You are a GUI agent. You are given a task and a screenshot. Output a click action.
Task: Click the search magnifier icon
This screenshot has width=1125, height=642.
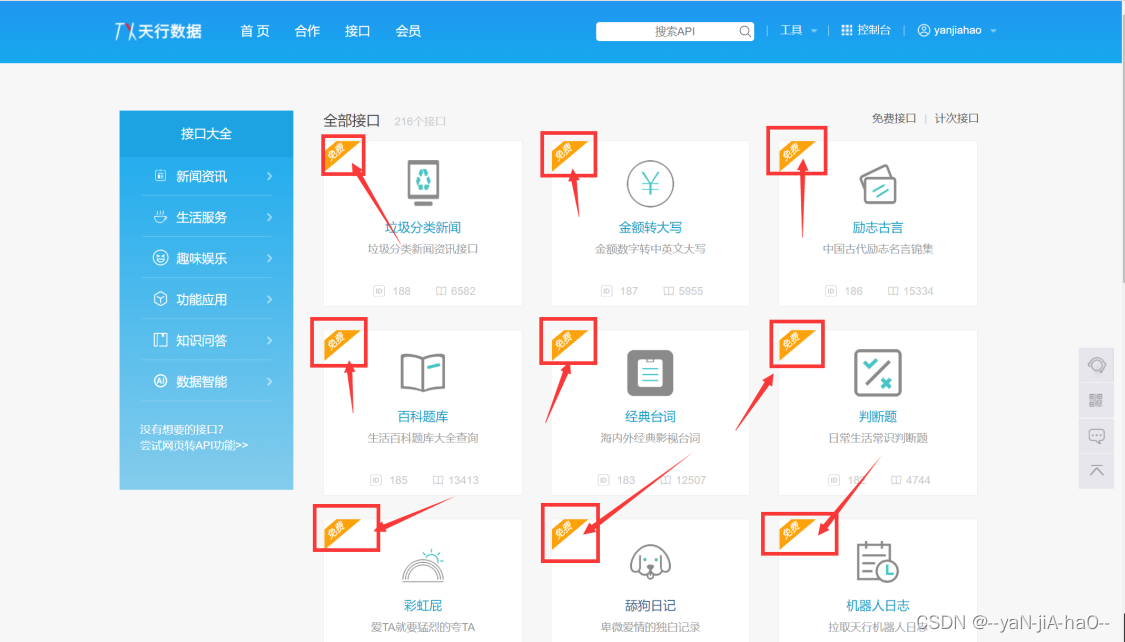click(745, 32)
